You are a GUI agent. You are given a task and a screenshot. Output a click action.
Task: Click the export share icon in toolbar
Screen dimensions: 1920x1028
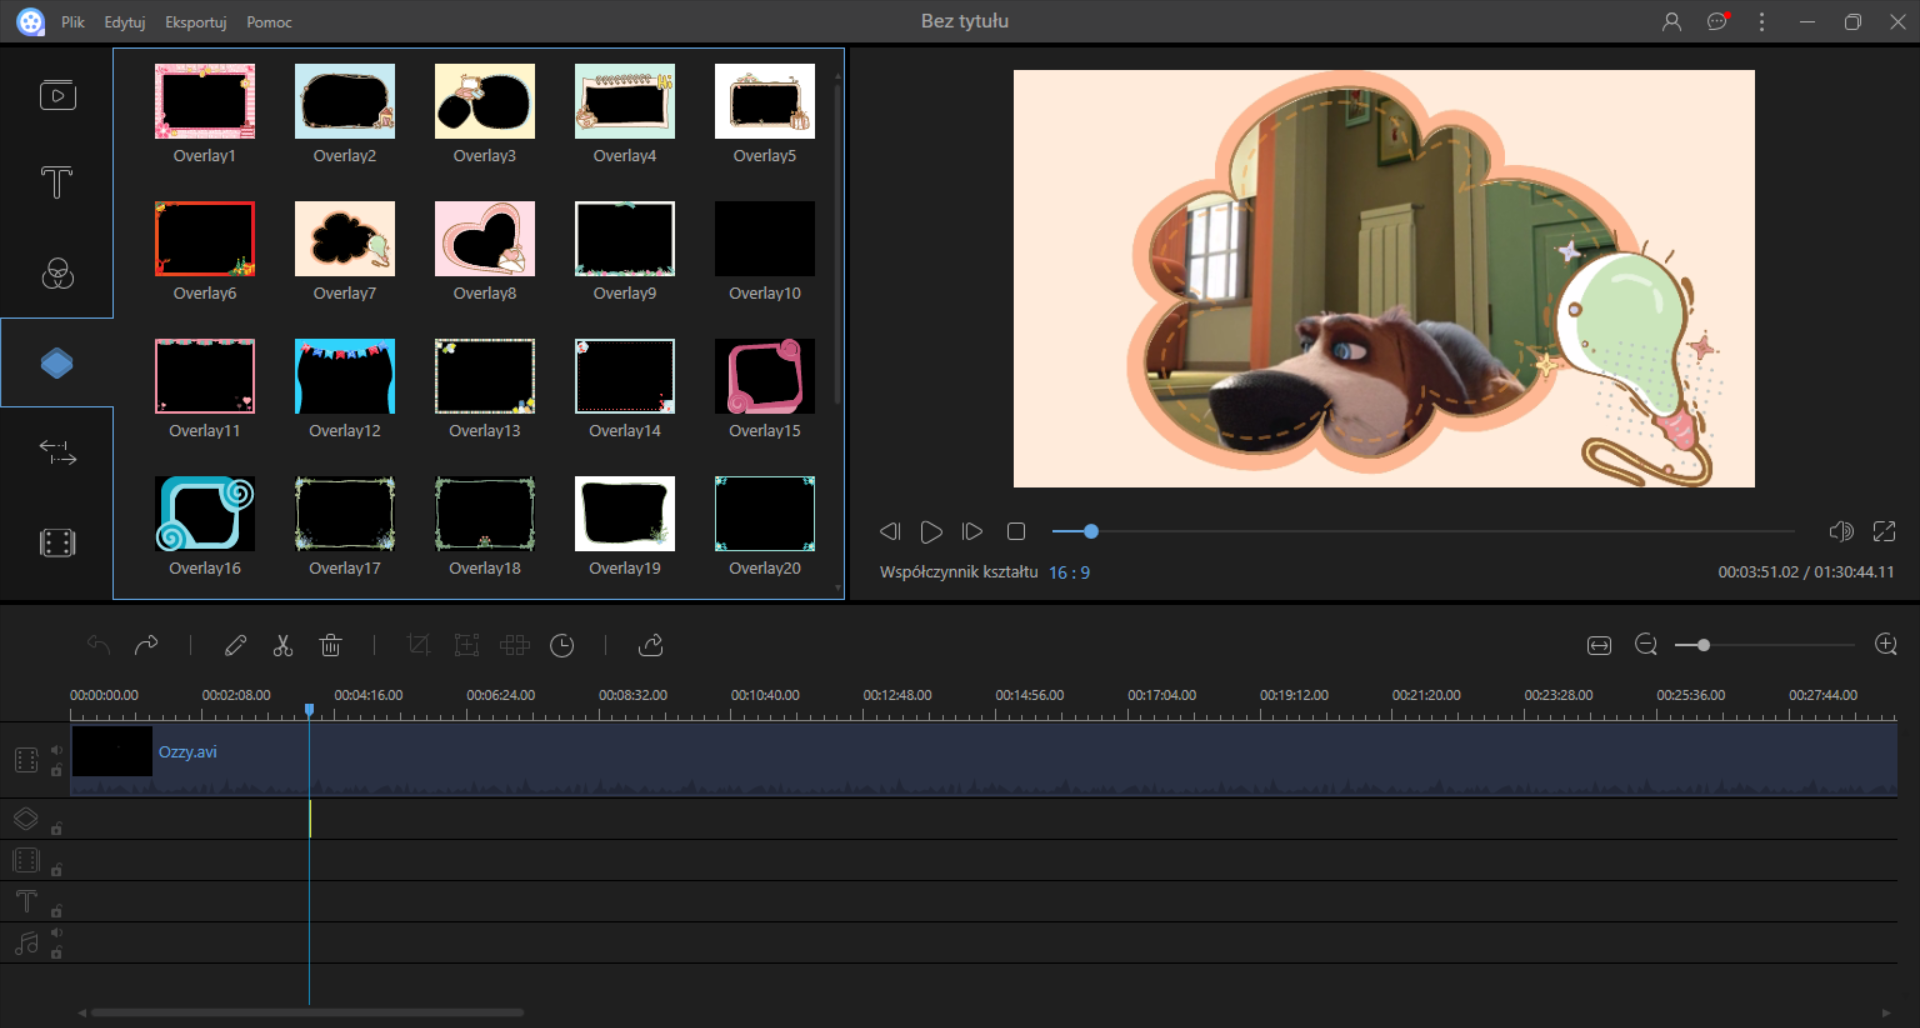pyautogui.click(x=651, y=646)
